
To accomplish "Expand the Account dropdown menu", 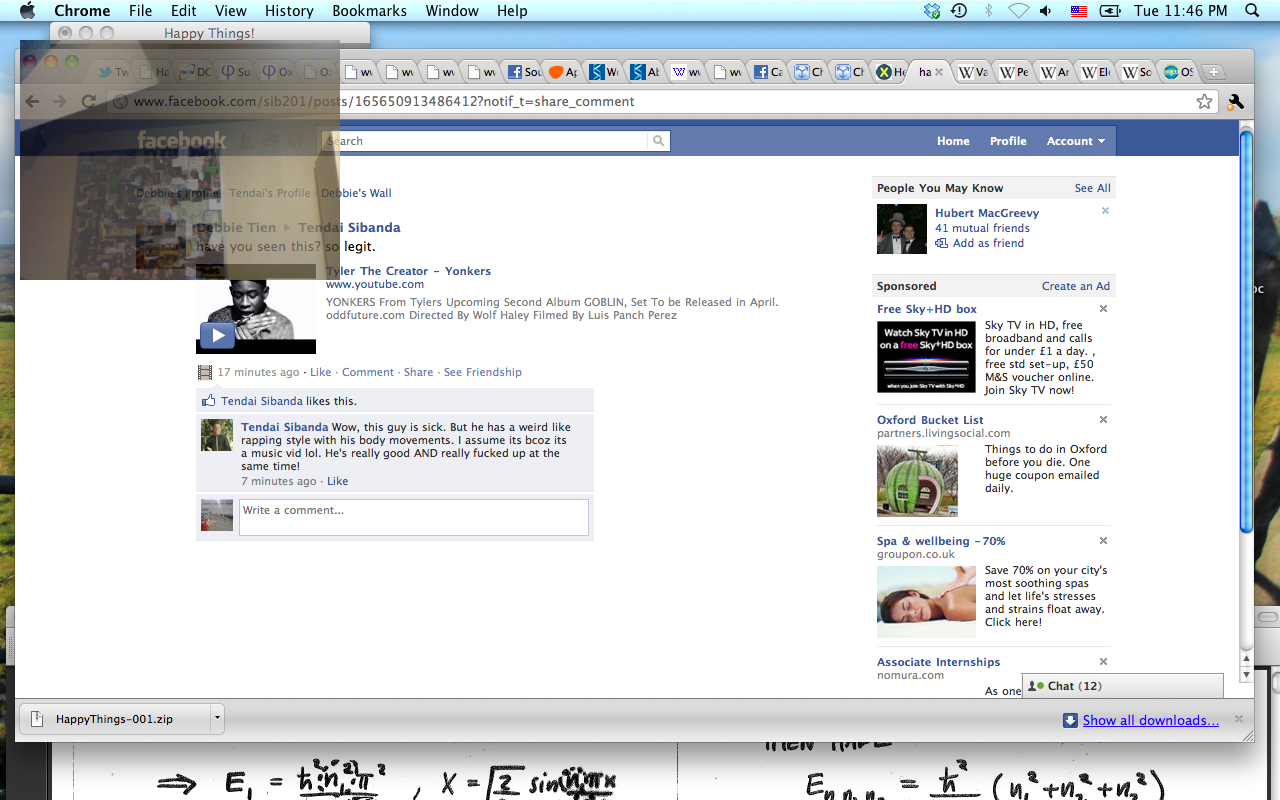I will (x=1075, y=141).
